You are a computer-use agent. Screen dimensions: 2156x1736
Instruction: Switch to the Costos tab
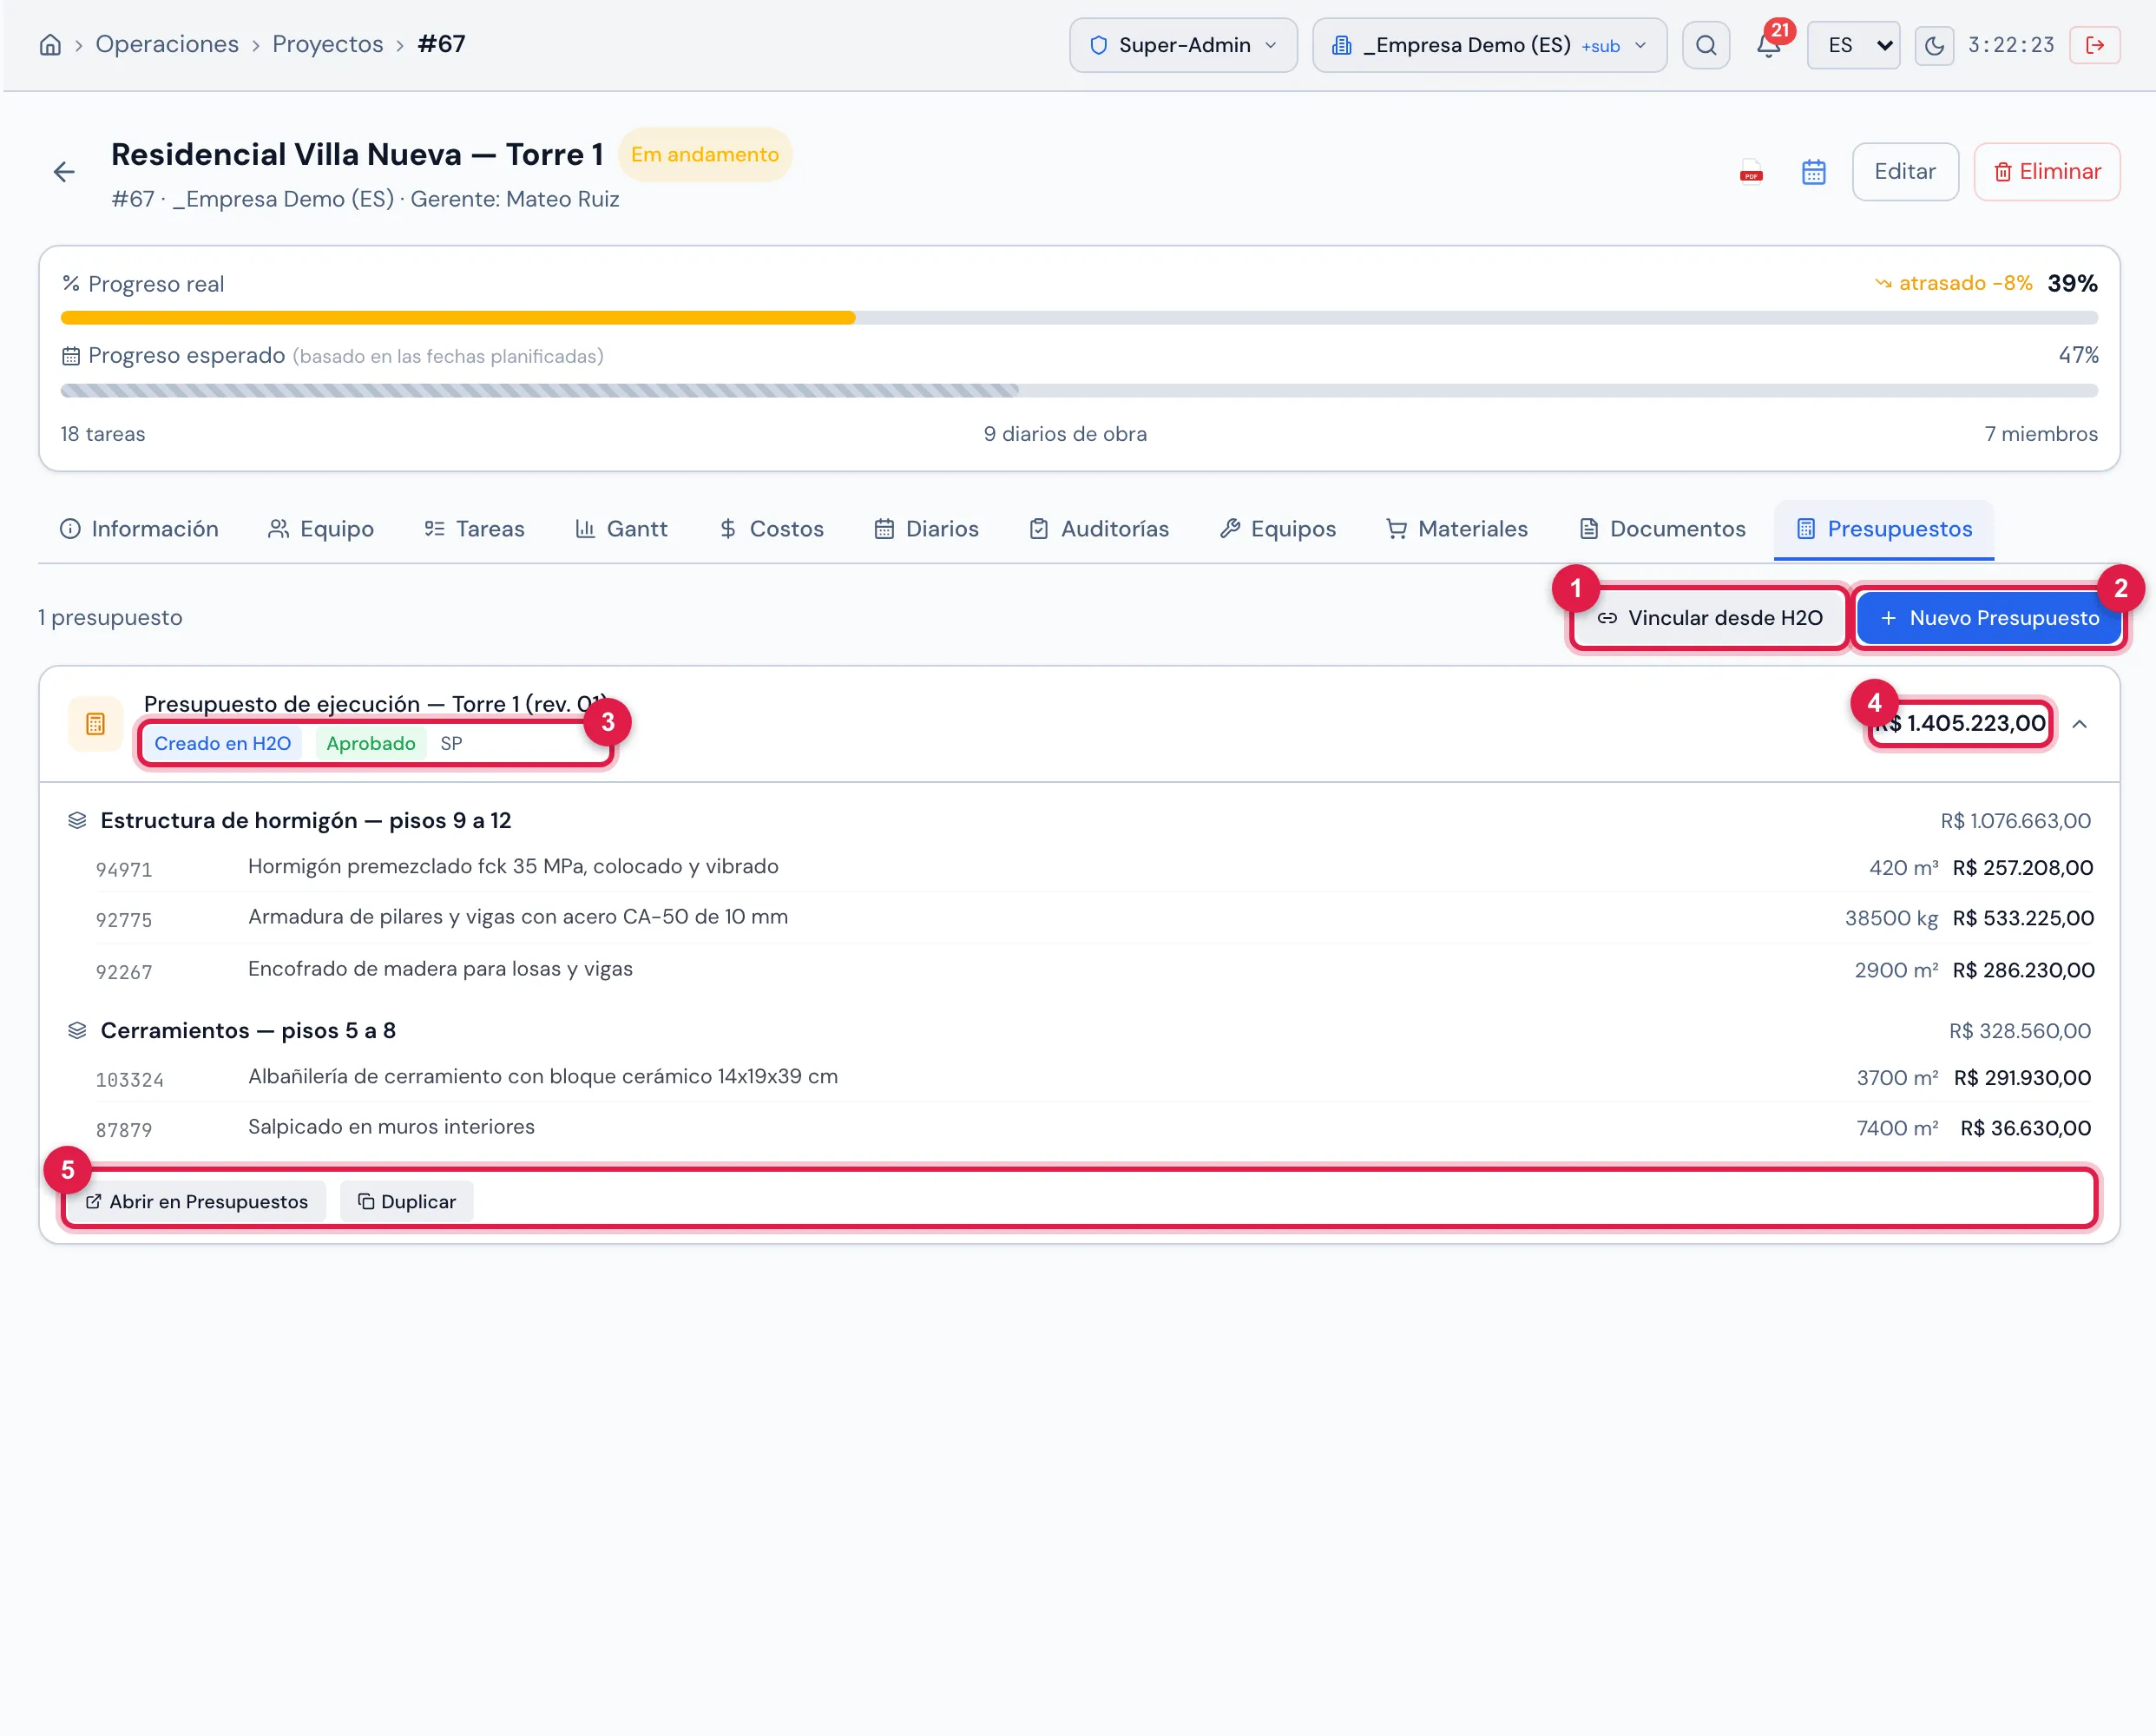coord(771,529)
